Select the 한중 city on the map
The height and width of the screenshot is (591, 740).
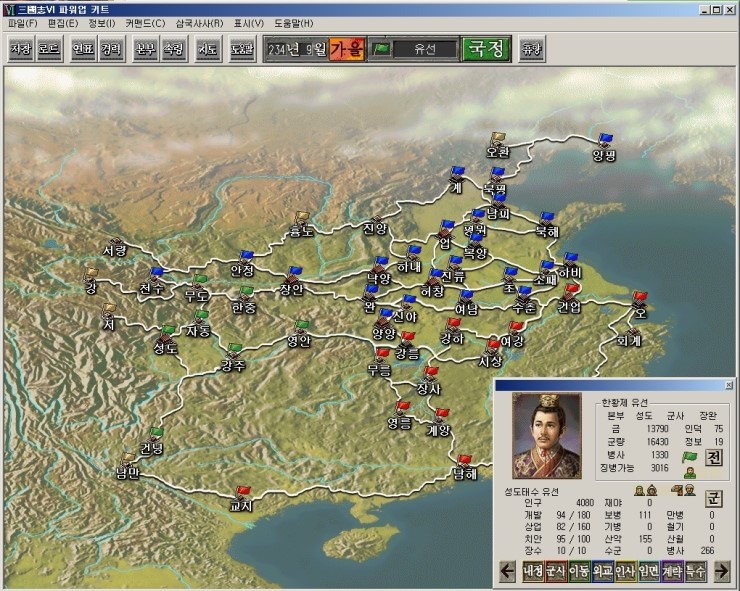pos(244,301)
